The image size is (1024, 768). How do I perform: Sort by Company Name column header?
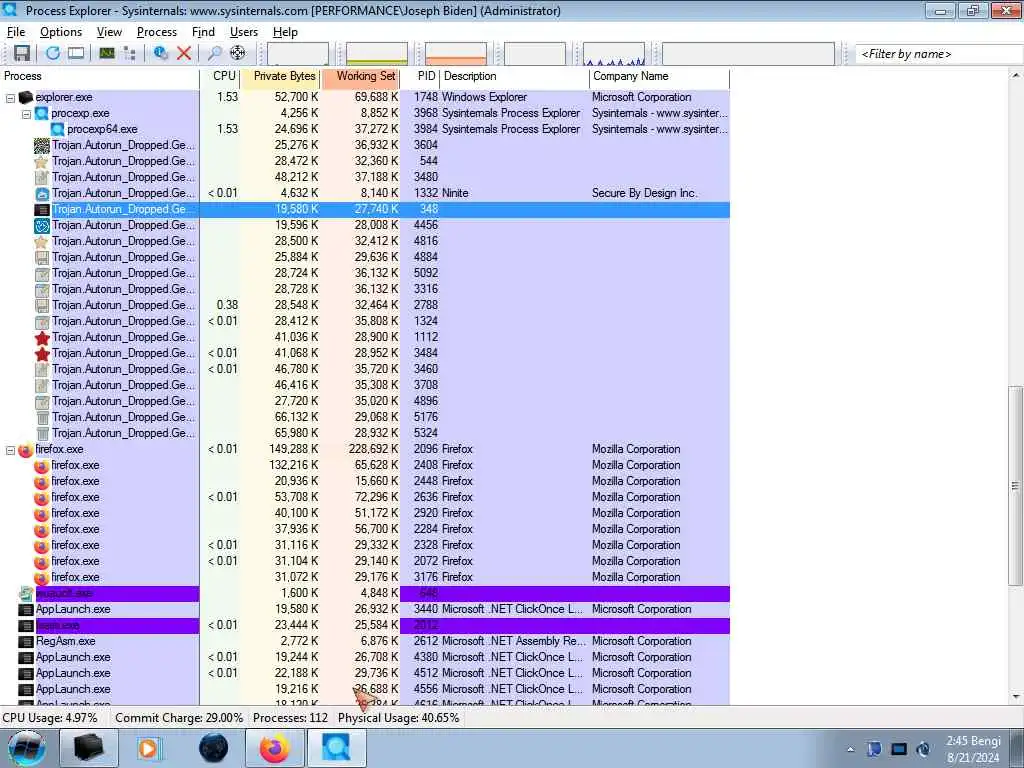659,76
